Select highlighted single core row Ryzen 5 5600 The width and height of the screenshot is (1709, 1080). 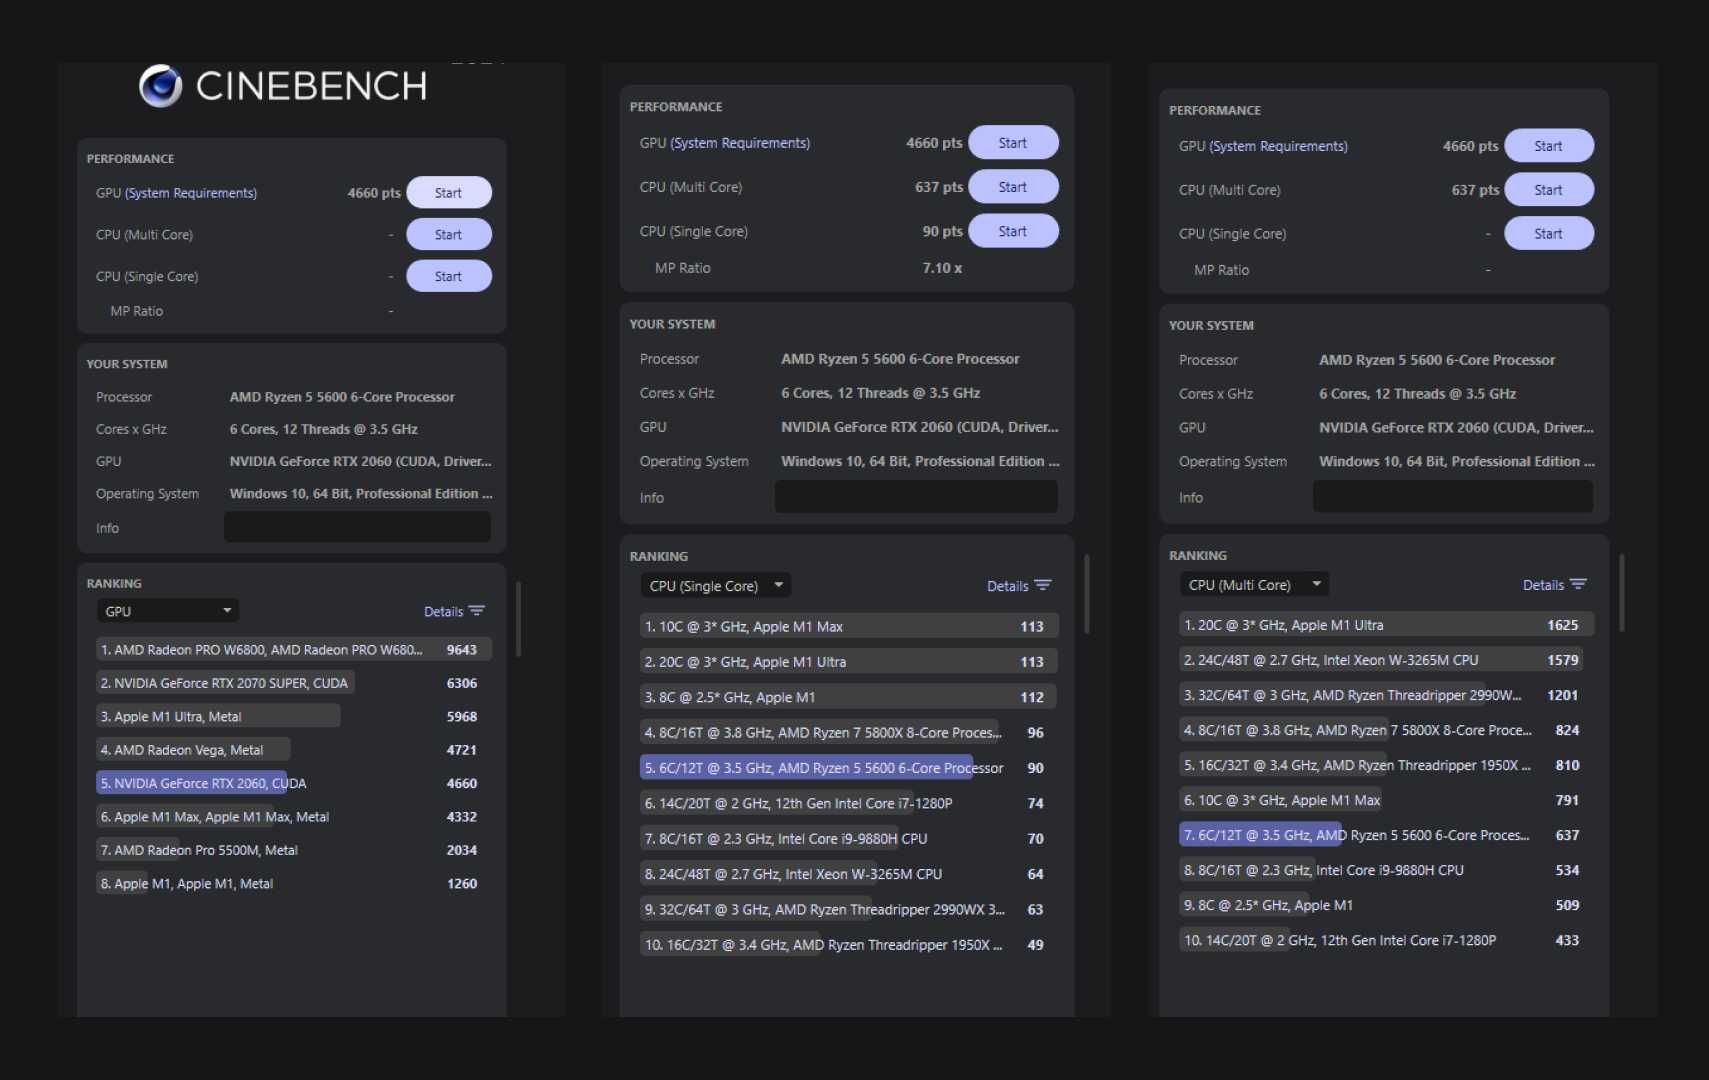(x=849, y=768)
